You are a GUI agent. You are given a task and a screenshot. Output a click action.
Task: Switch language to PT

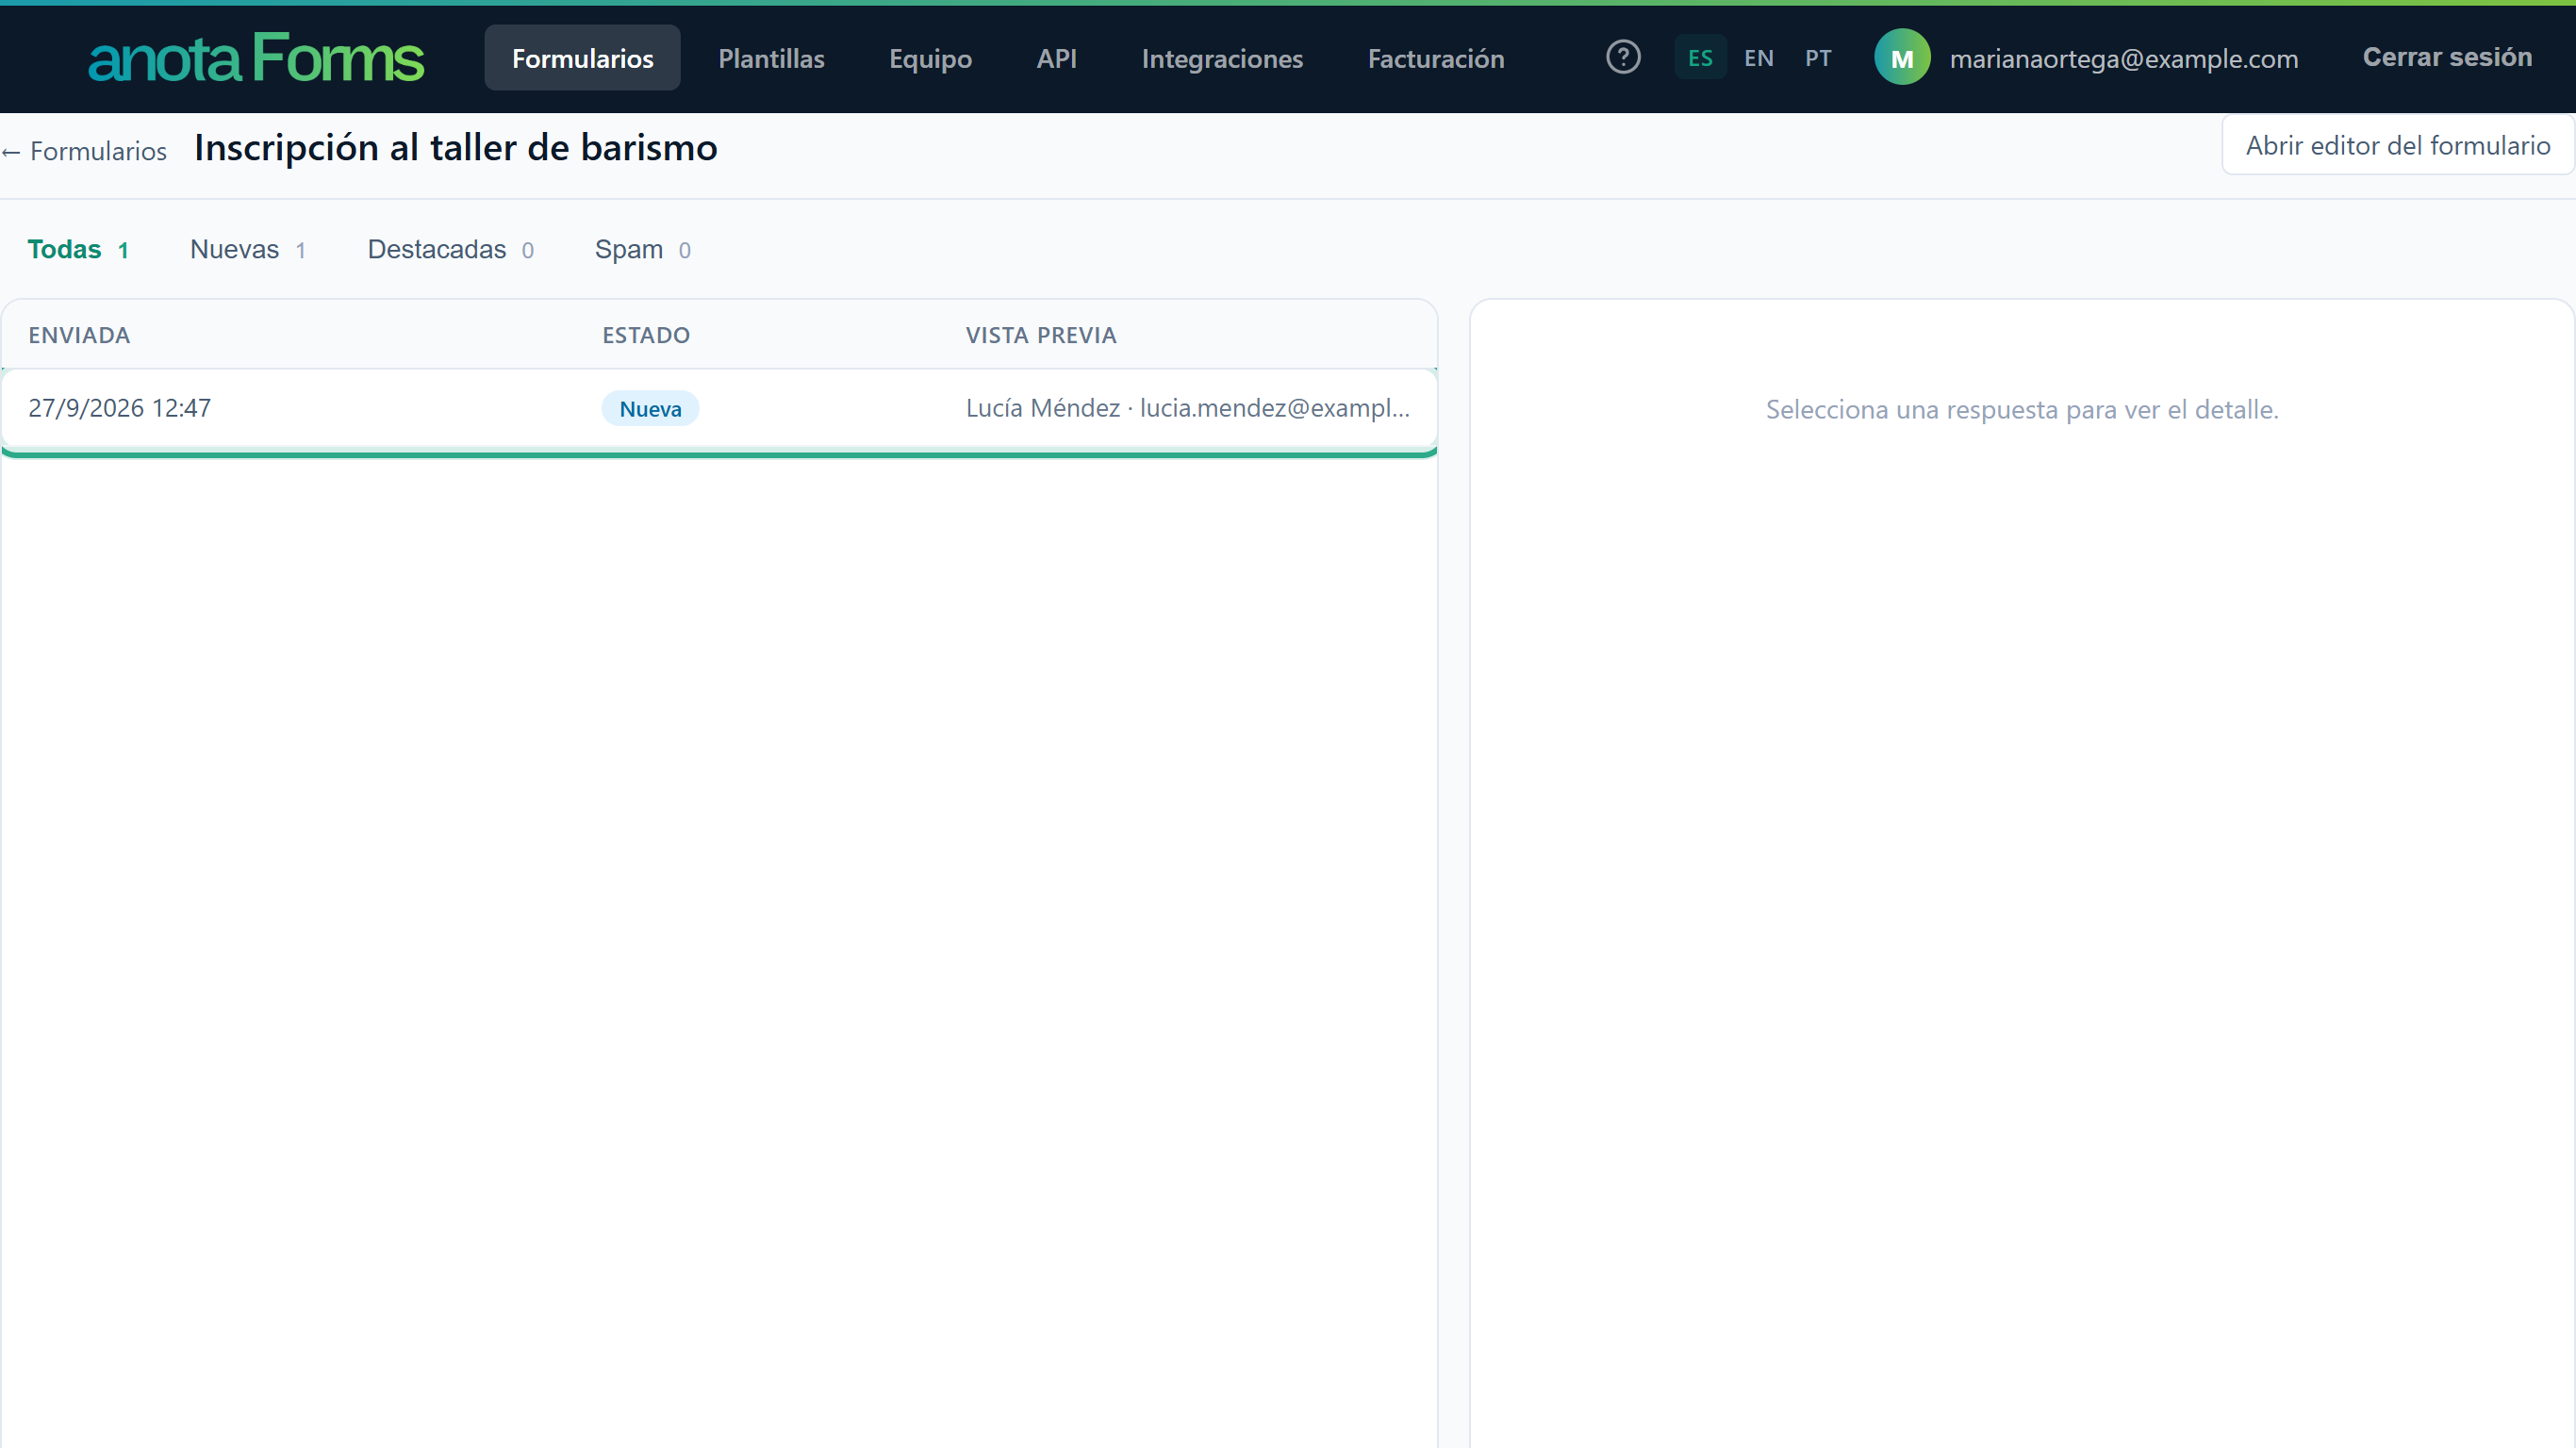pos(1818,58)
